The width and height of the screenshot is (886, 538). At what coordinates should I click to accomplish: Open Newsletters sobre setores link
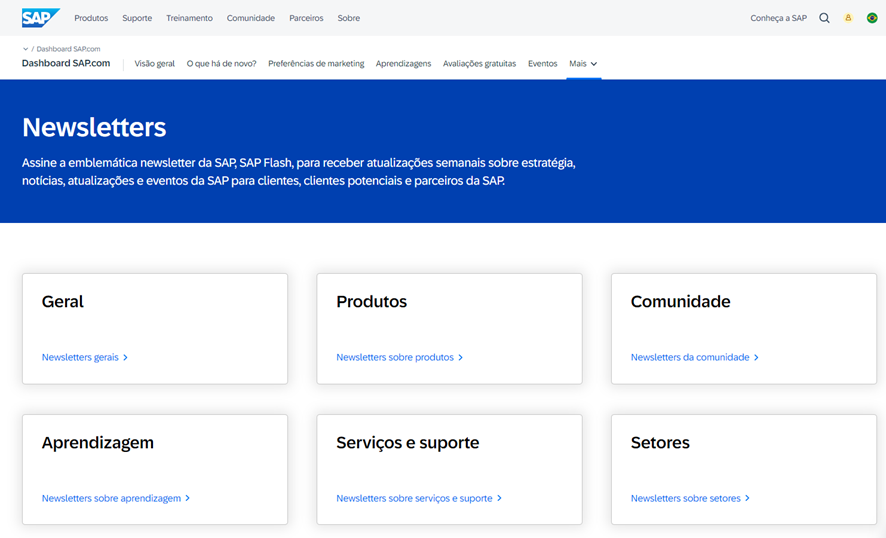pos(690,498)
